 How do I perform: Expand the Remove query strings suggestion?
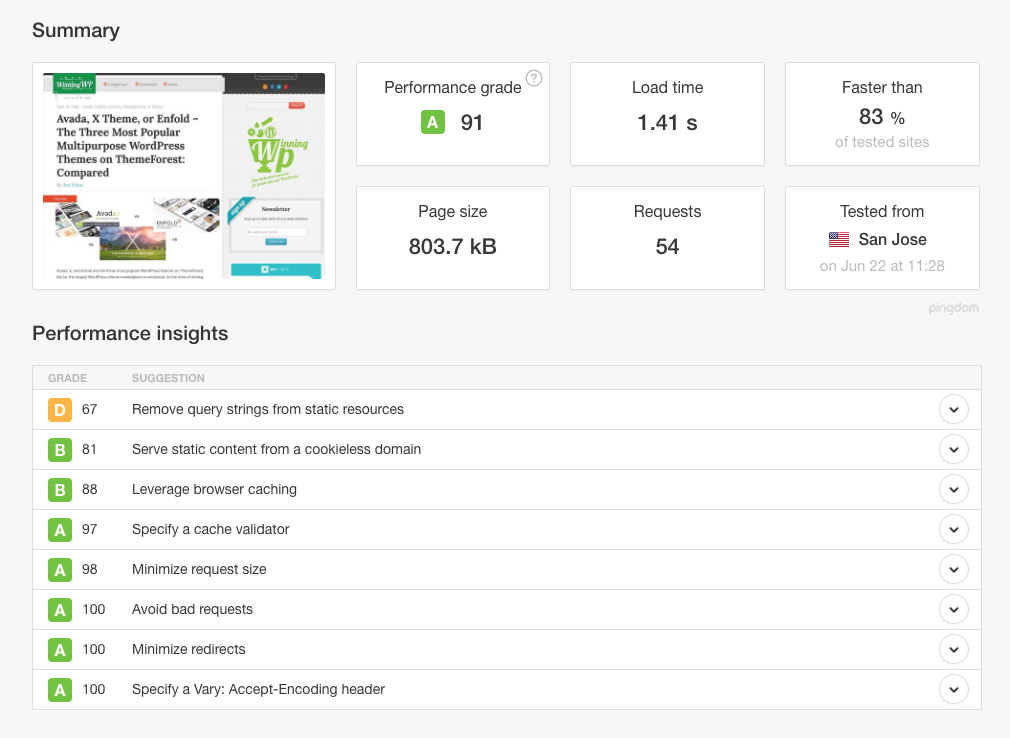pos(954,409)
